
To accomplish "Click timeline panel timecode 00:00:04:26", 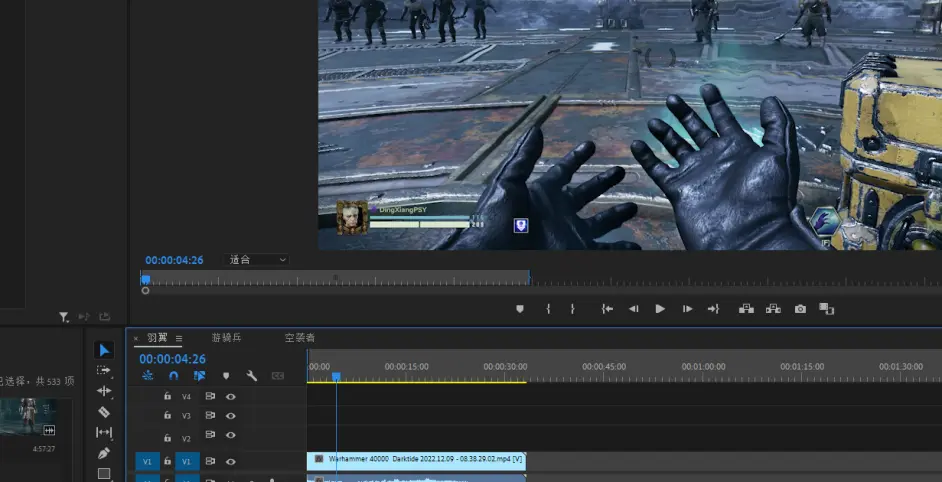I will (172, 359).
